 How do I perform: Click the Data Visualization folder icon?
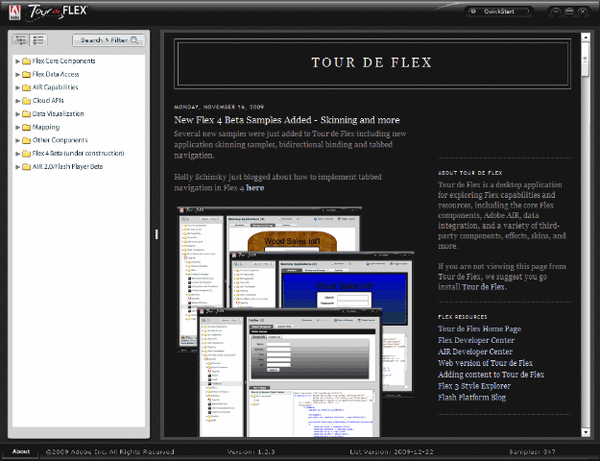(26, 114)
